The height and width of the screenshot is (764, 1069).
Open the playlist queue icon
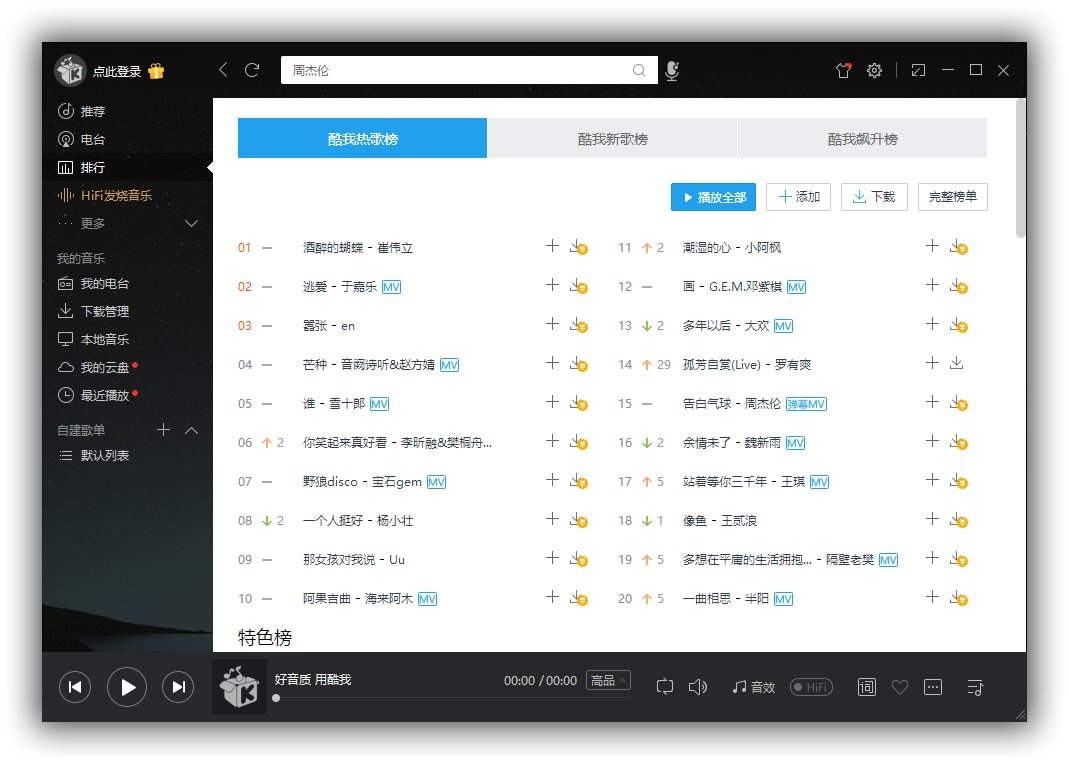coord(975,688)
